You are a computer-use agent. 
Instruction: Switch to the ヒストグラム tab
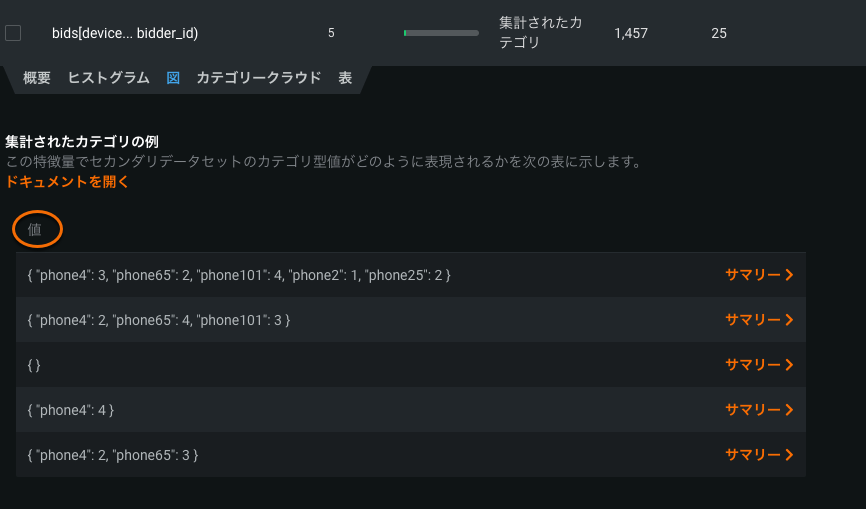coord(108,78)
